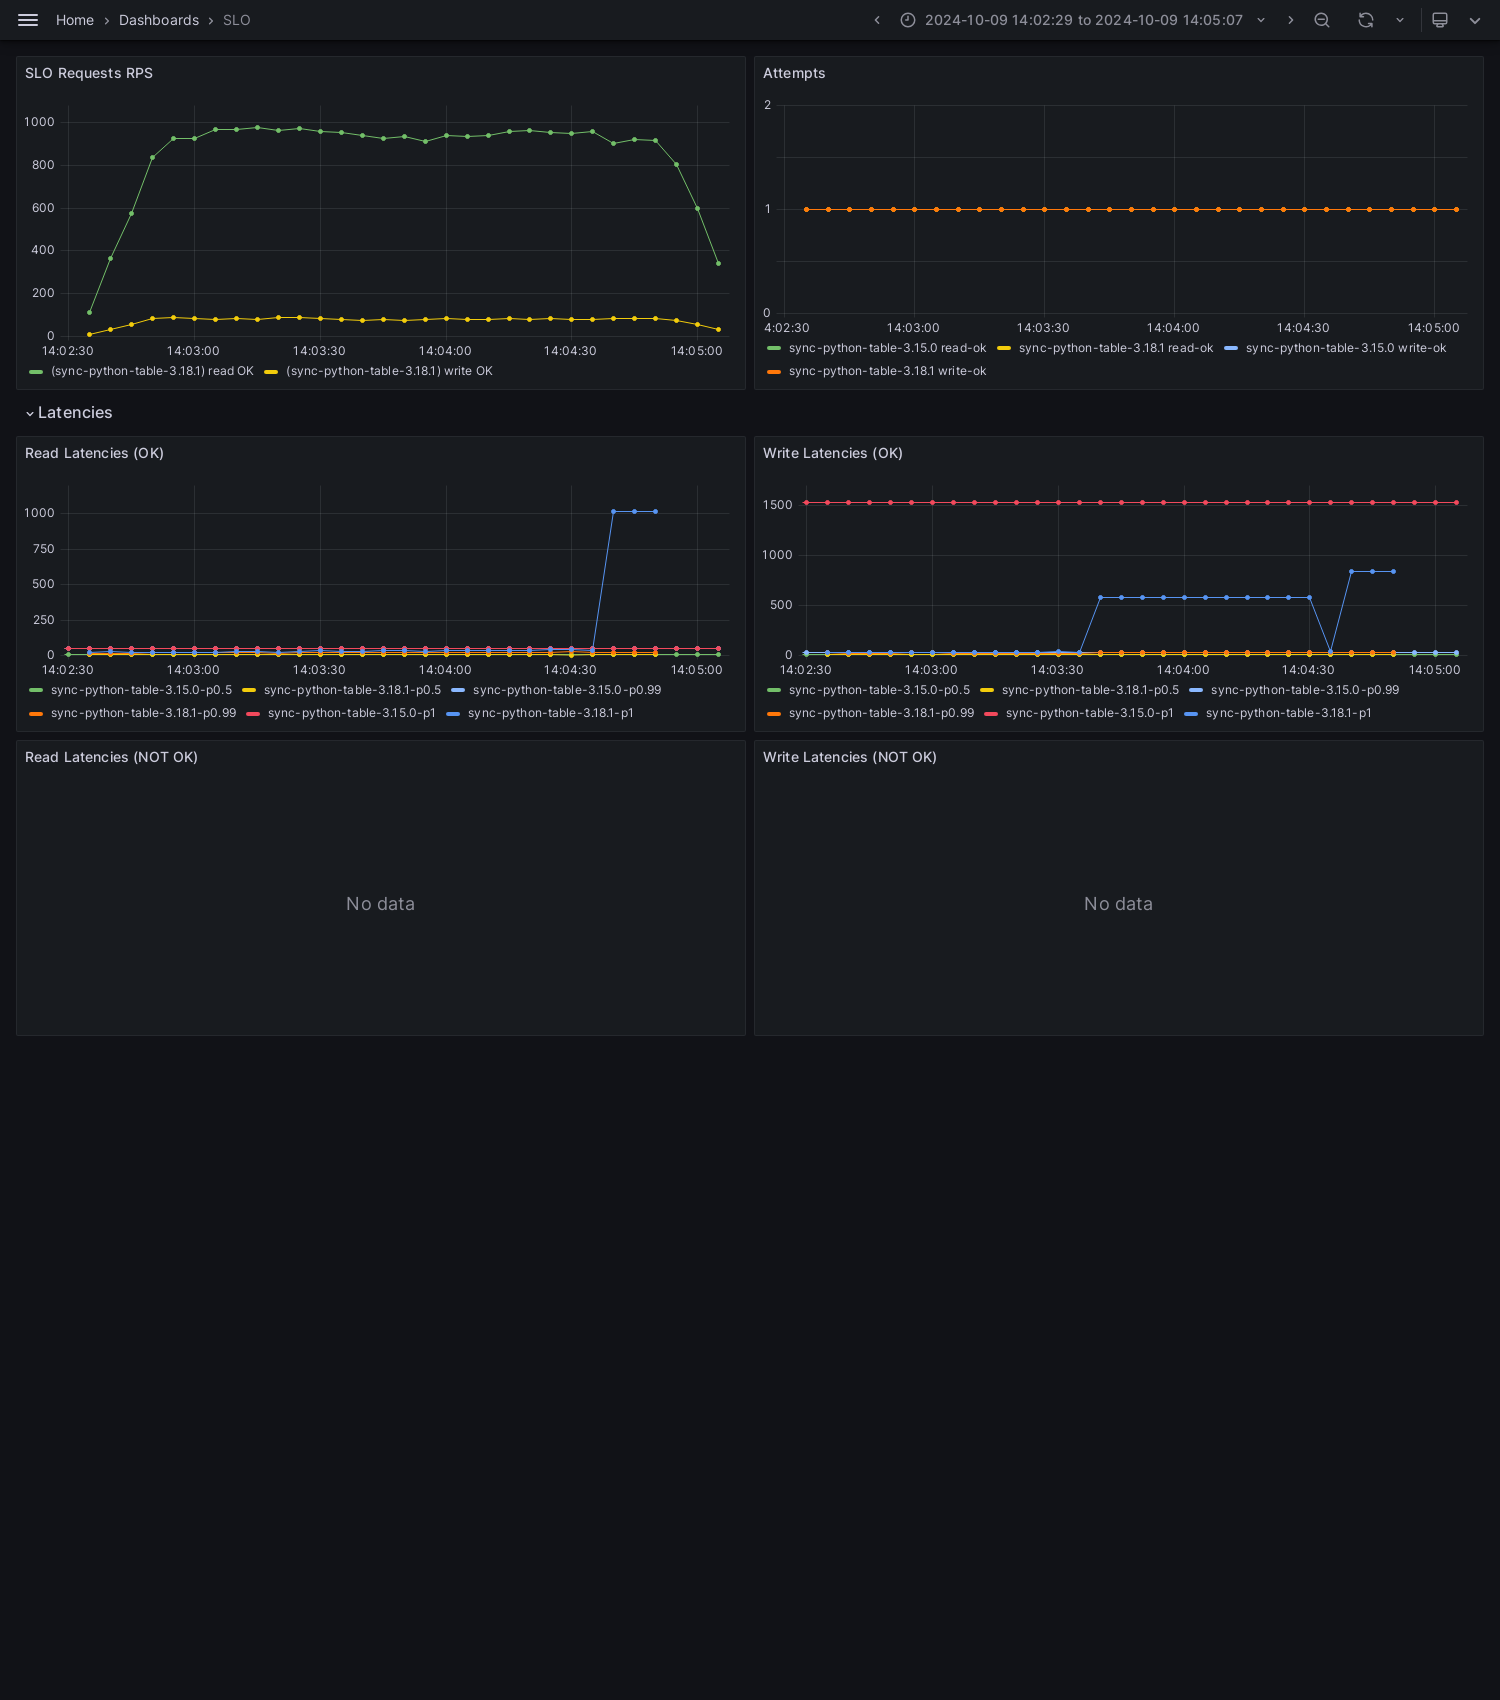Screen dimensions: 1500x1700
Task: Click the TV view mode icon
Action: pos(1440,20)
